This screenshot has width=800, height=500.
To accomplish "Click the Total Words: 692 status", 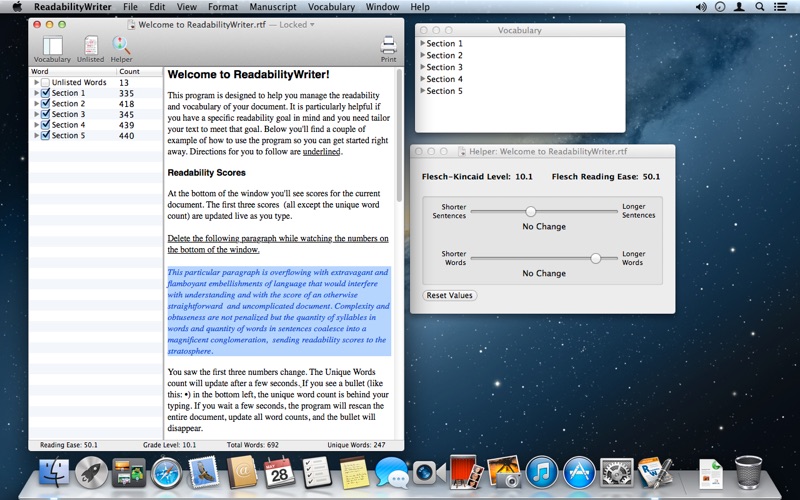I will [x=253, y=445].
